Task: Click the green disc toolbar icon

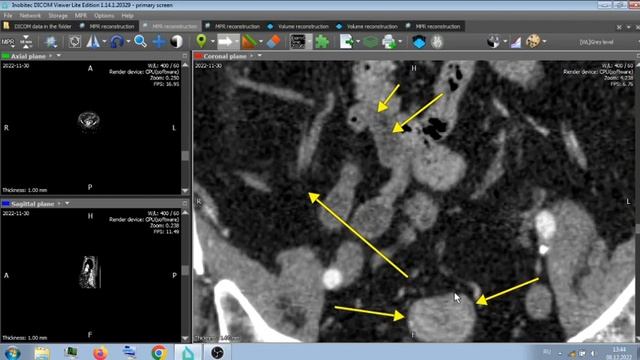Action: (371, 42)
